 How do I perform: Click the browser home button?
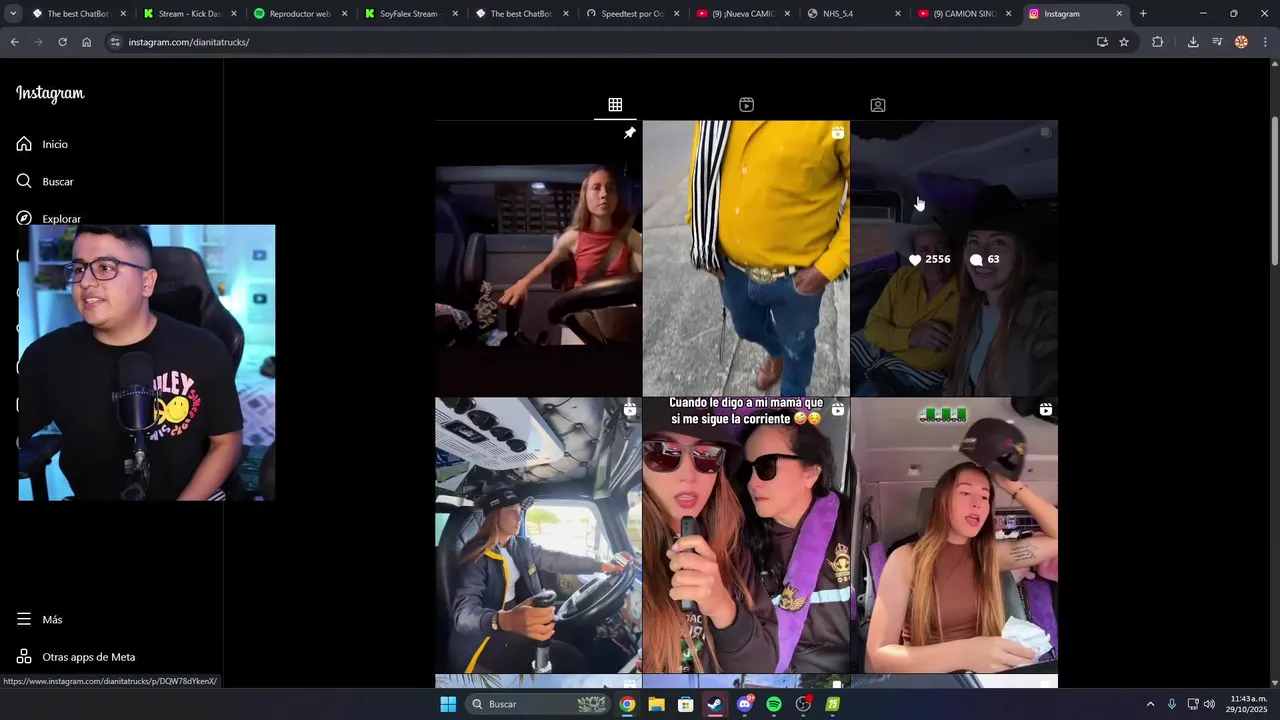point(86,42)
